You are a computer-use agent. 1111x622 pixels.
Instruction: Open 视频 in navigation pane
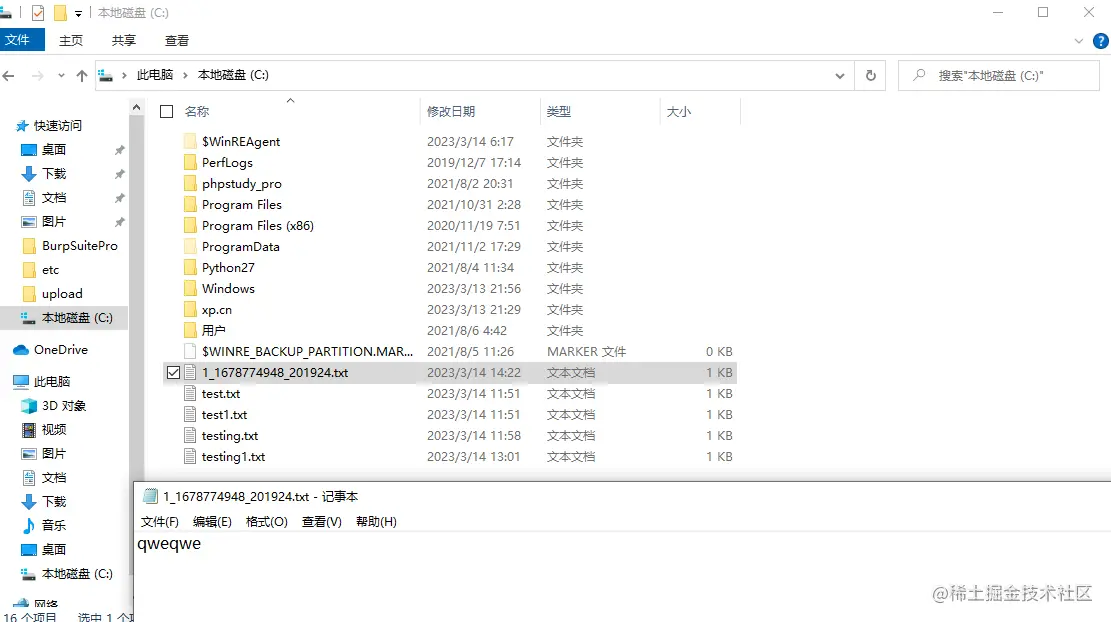[x=54, y=430]
